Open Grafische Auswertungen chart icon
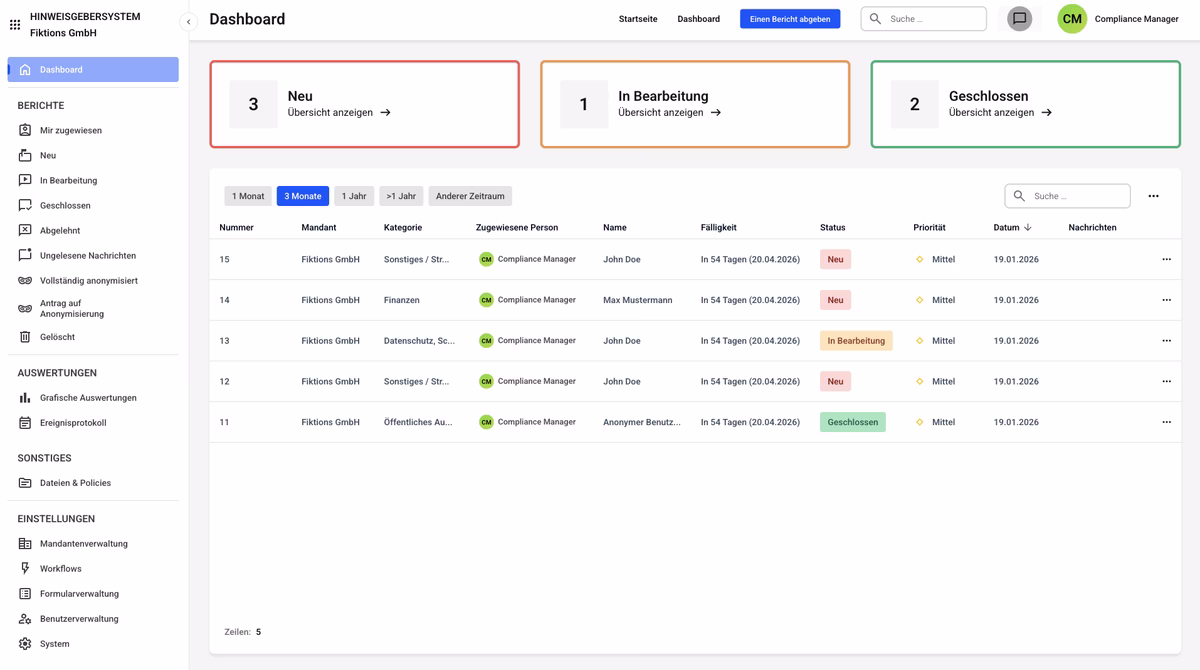1200x670 pixels. click(x=25, y=398)
